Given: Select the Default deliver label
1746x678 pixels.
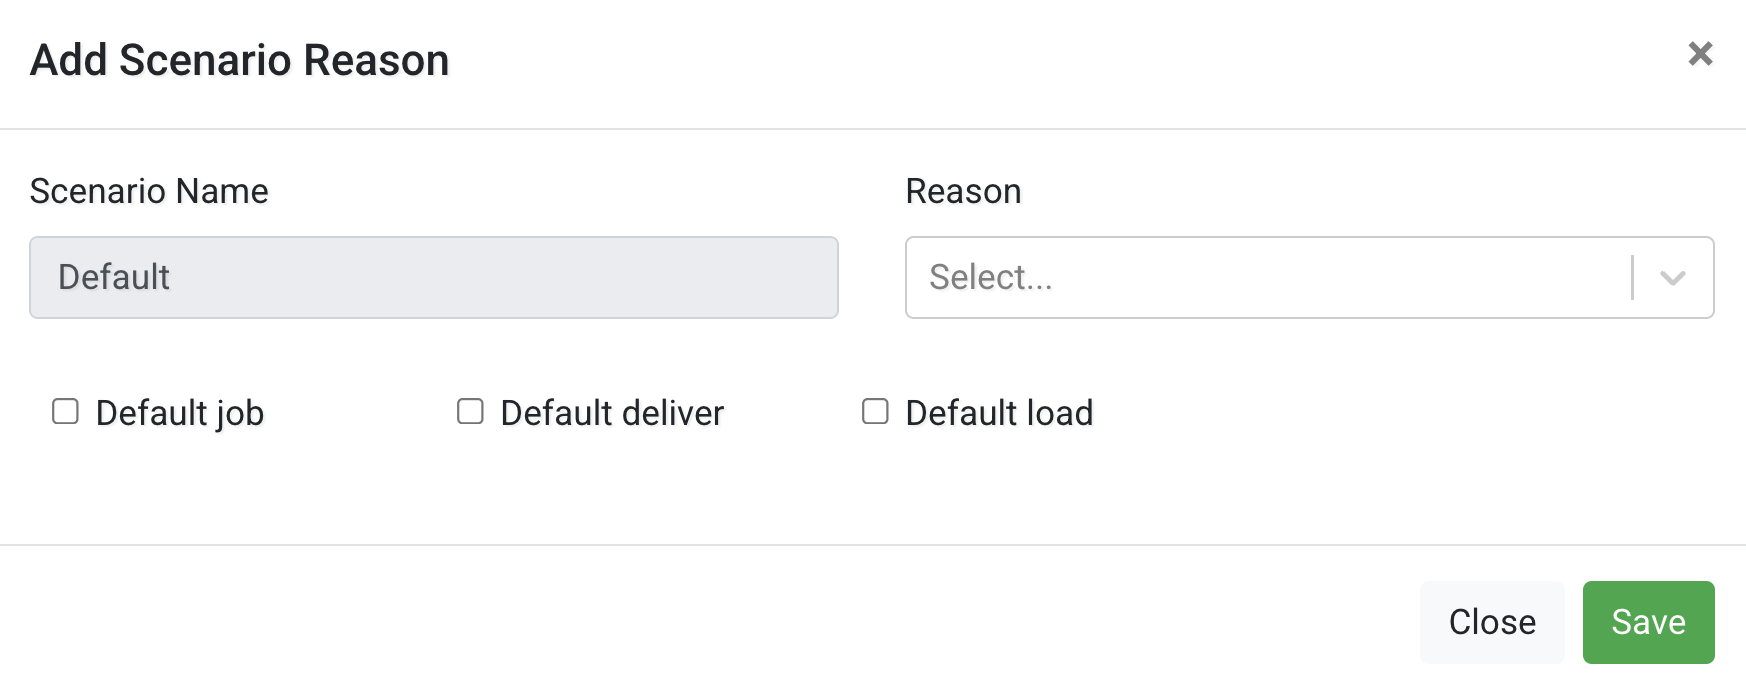Looking at the screenshot, I should click(x=612, y=413).
